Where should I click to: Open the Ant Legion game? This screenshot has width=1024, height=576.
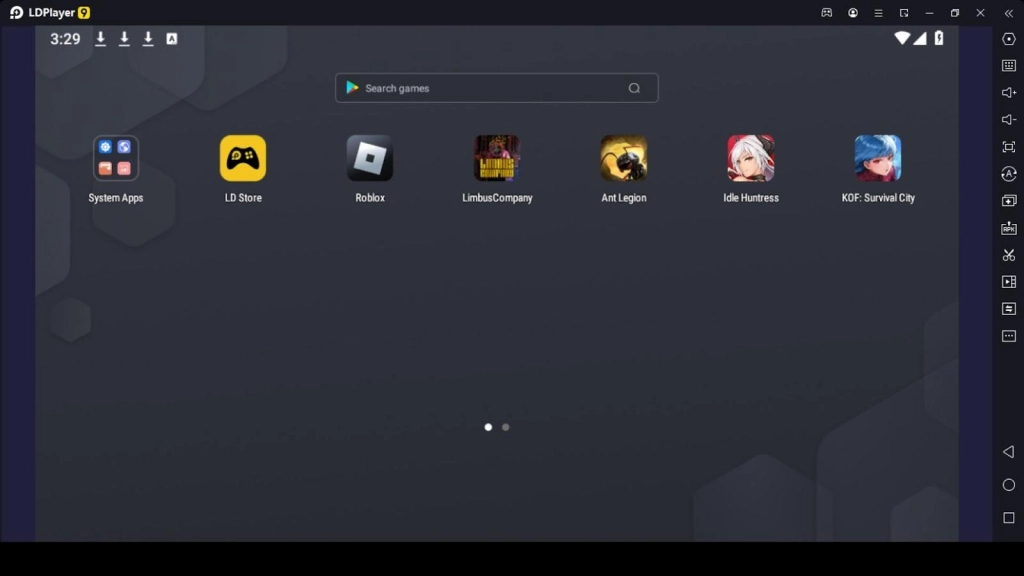click(x=624, y=158)
